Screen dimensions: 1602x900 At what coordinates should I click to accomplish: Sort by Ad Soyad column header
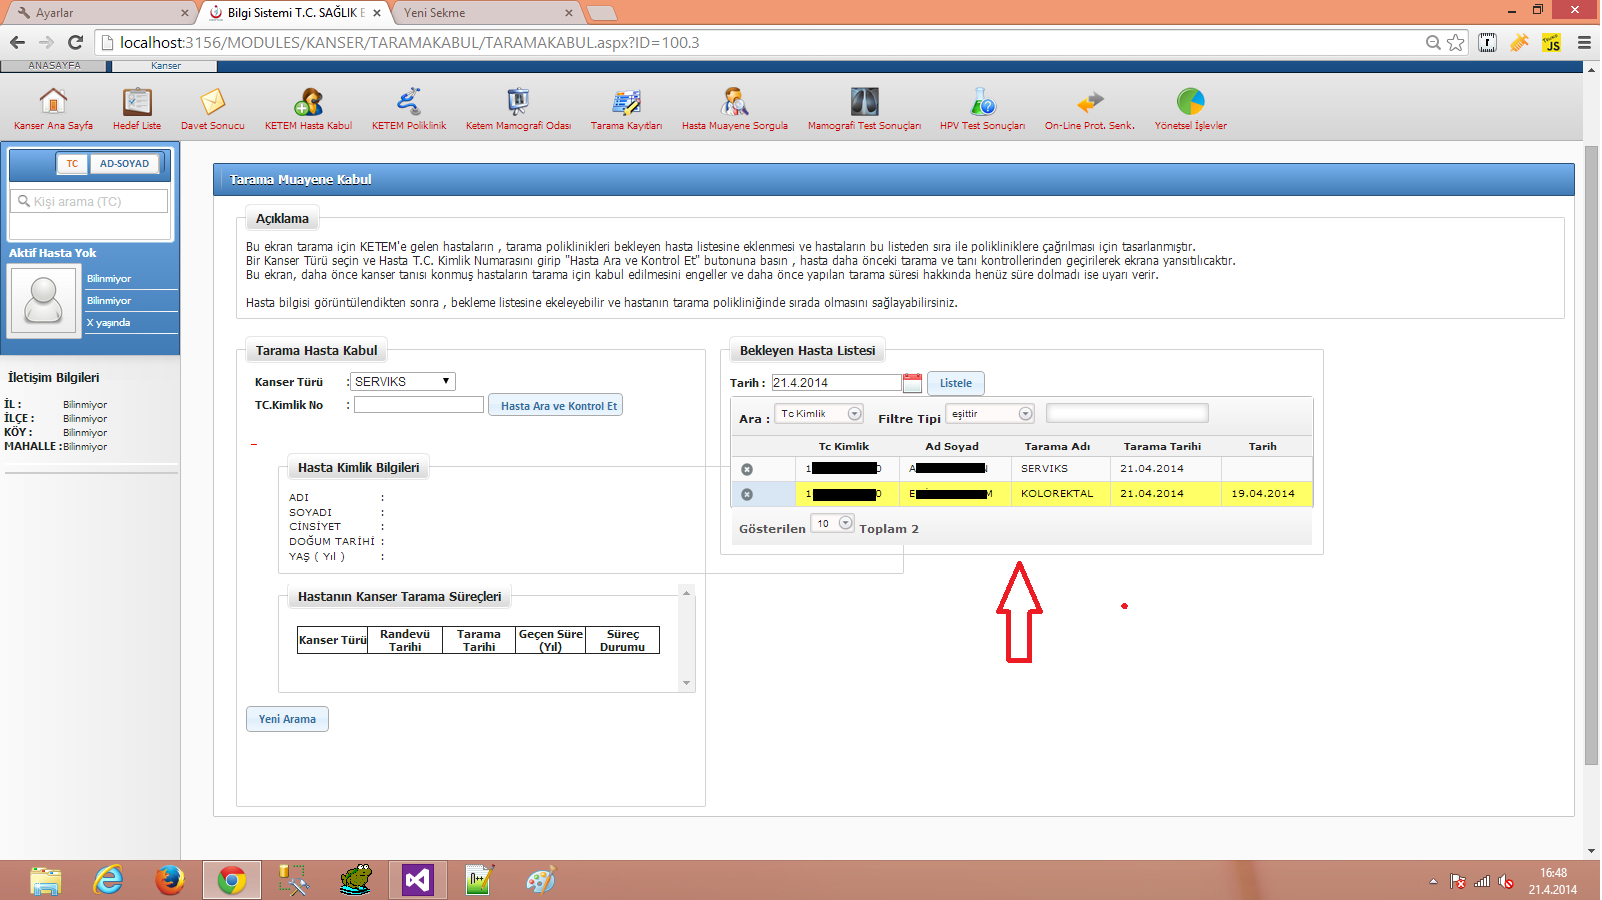click(x=952, y=447)
